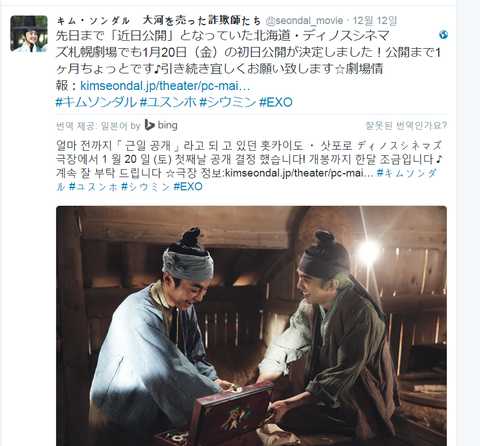Viewport: 480px width, 446px height.
Task: Click the 번역 제공: 일본어 by label
Action: click(x=98, y=126)
